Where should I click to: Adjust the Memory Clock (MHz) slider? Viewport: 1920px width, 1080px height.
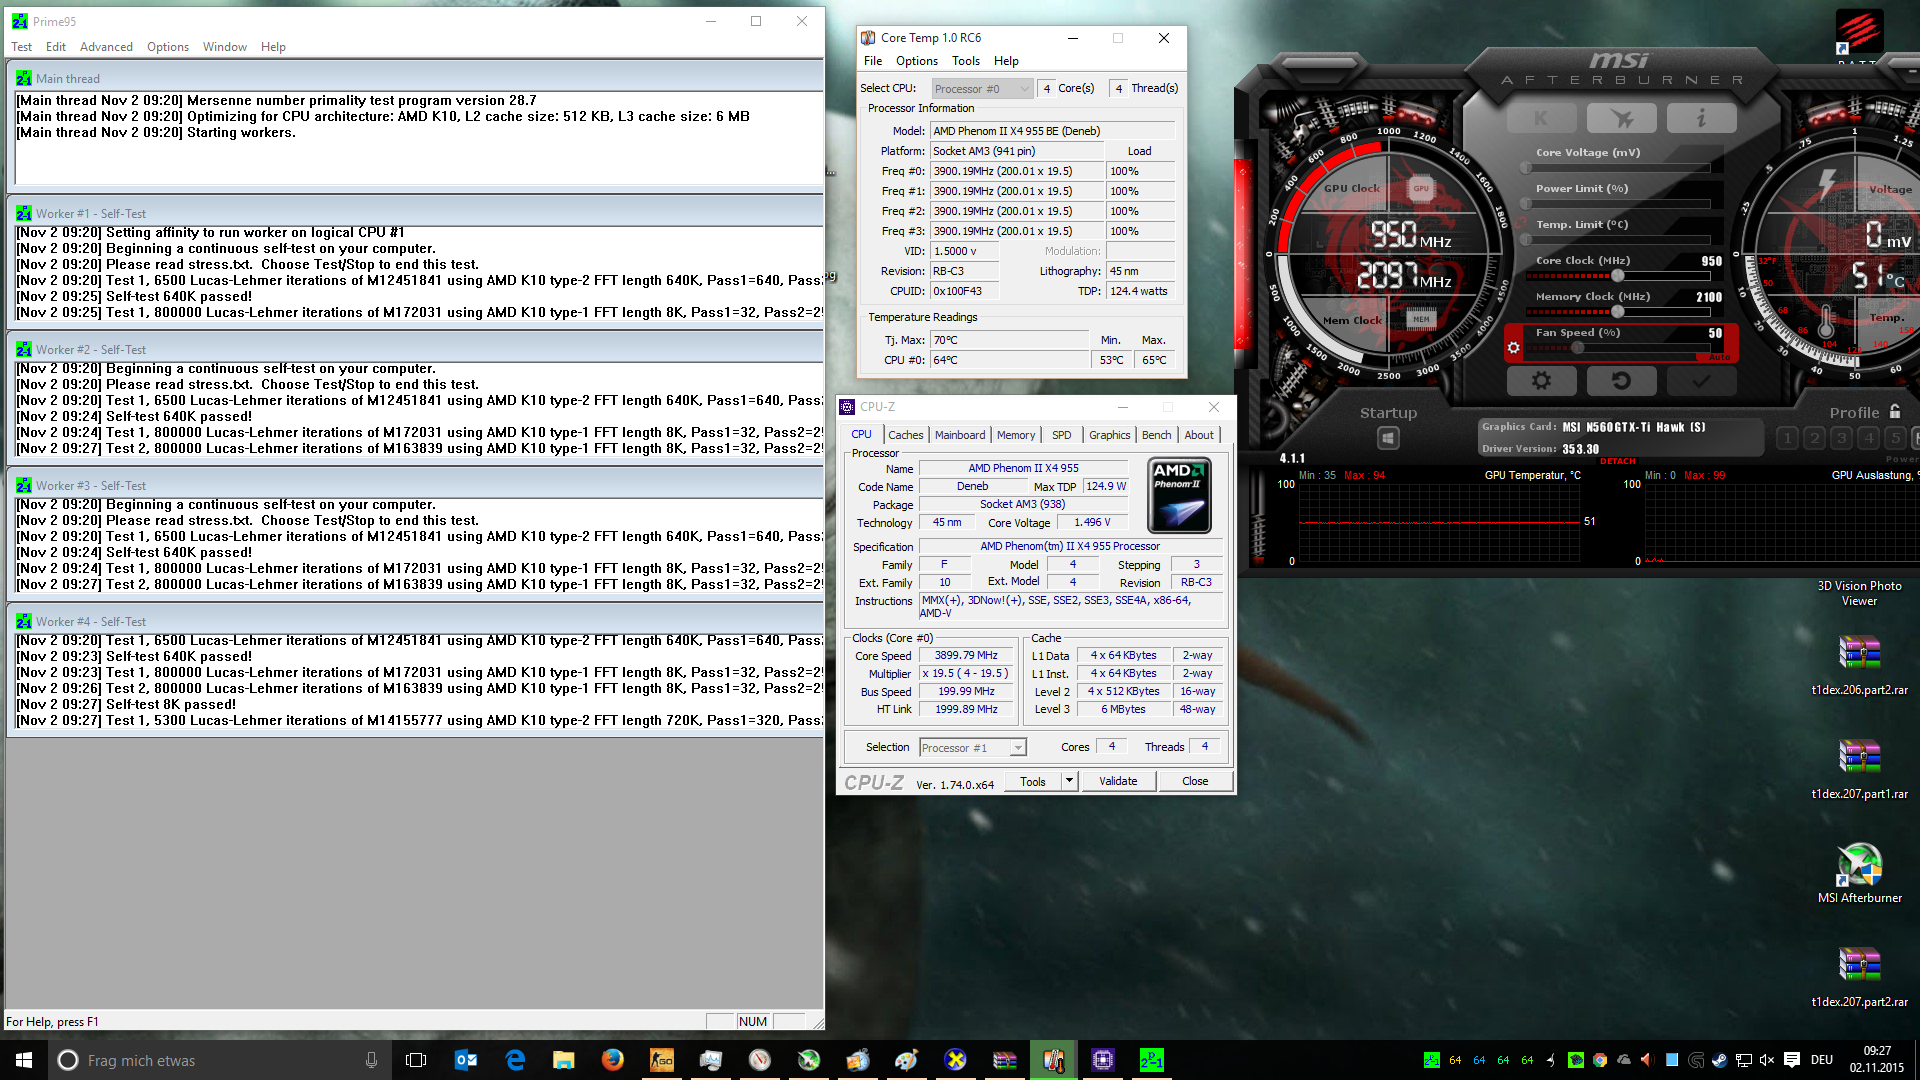pyautogui.click(x=1617, y=312)
